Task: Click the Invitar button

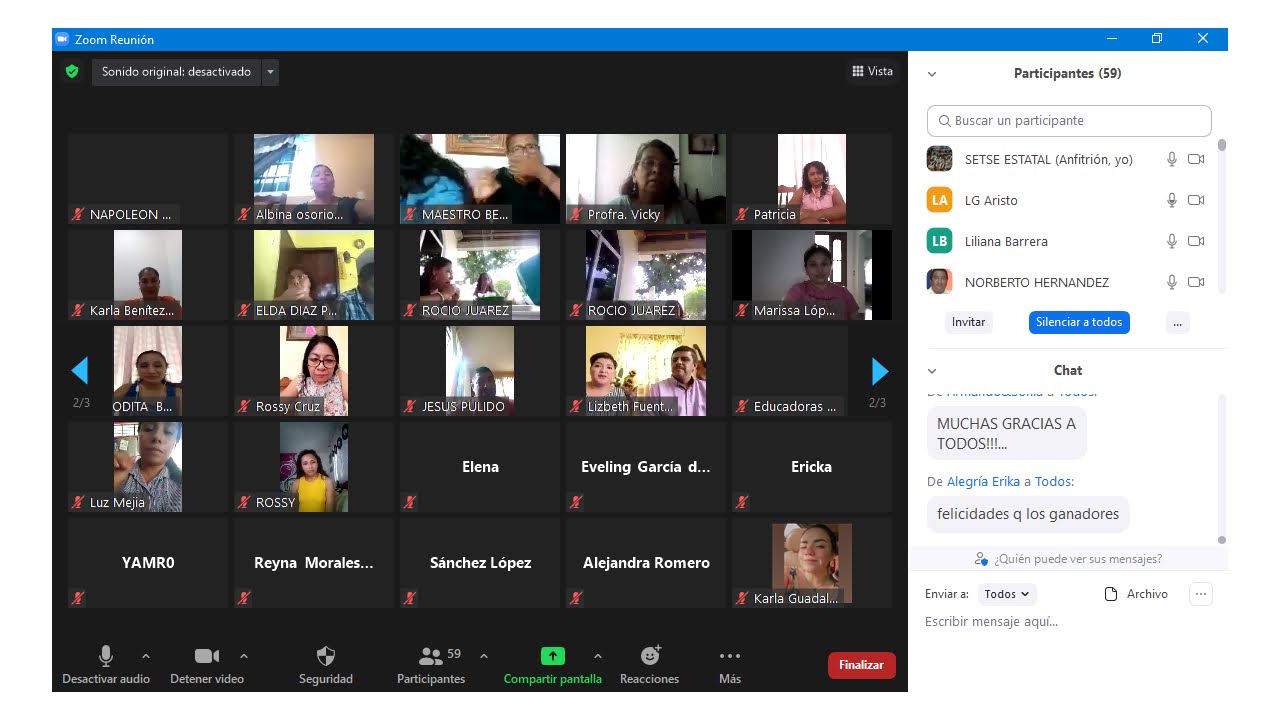Action: click(x=968, y=322)
